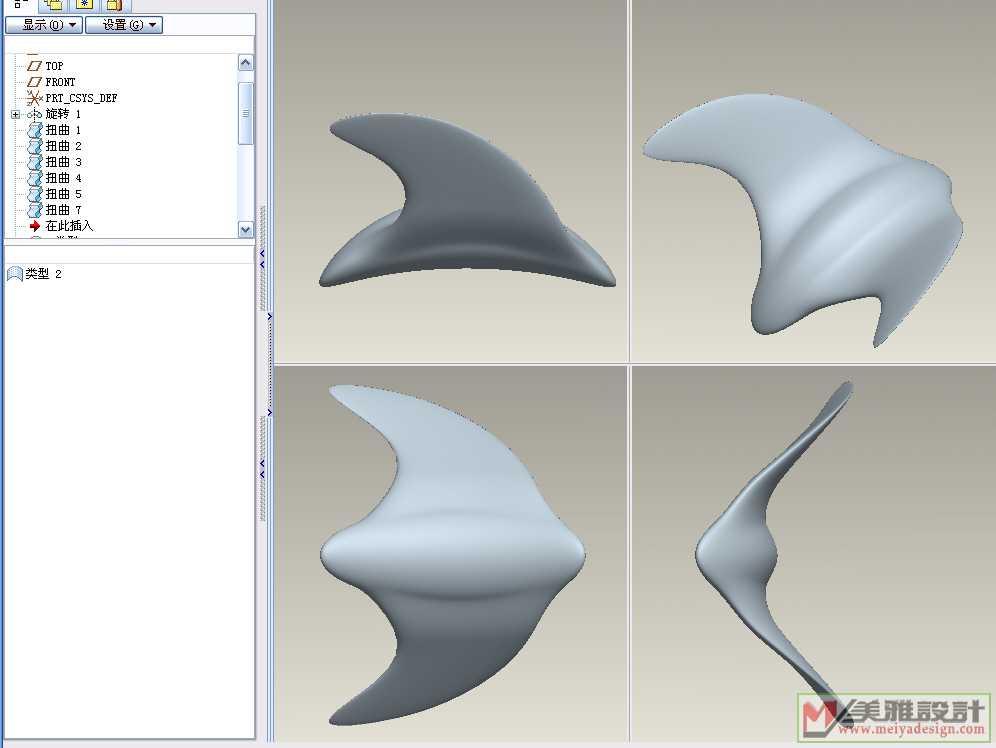Click model tree scroll up arrow
996x748 pixels.
(x=246, y=63)
